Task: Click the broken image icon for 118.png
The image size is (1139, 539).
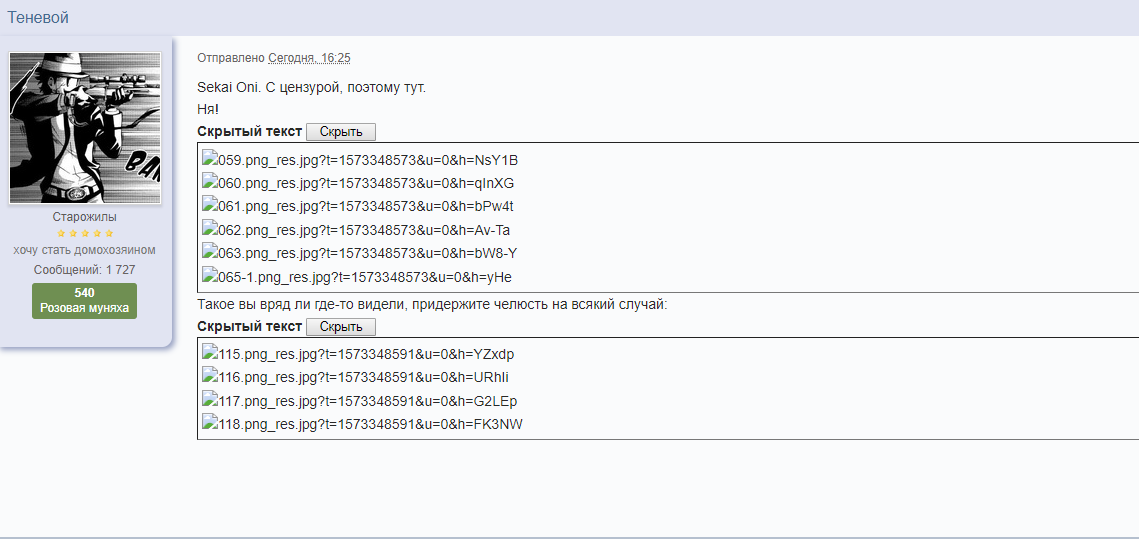Action: [x=210, y=423]
